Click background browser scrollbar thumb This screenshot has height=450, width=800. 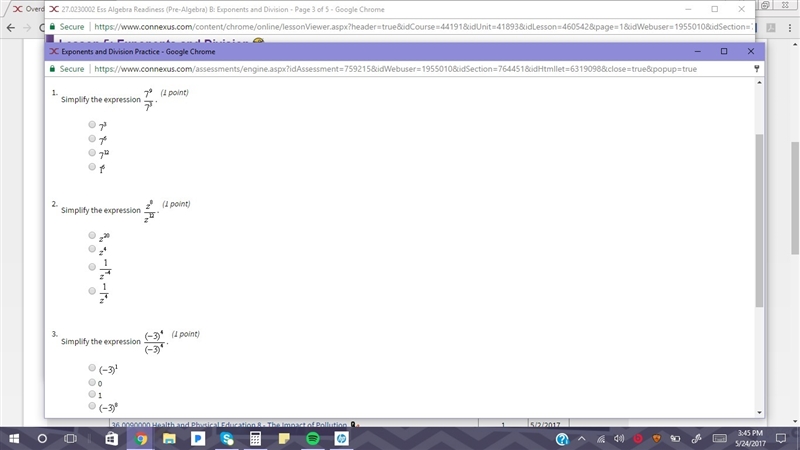[795, 197]
